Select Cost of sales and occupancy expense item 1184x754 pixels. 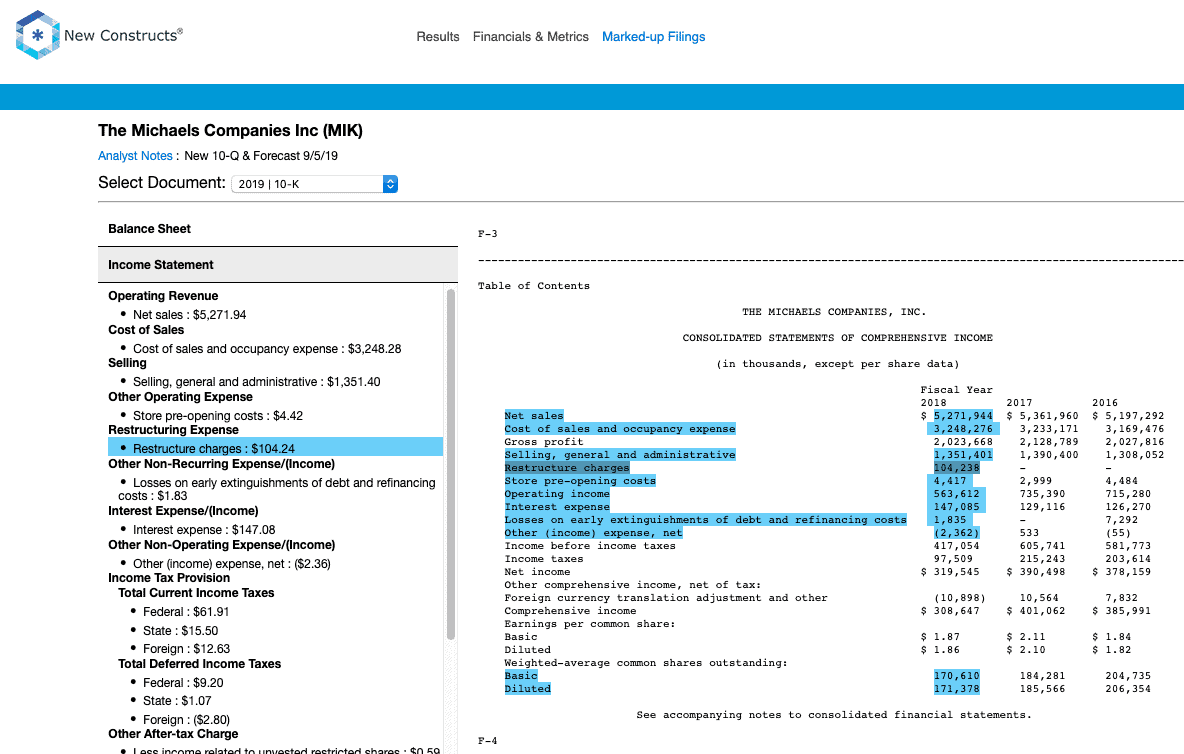267,349
